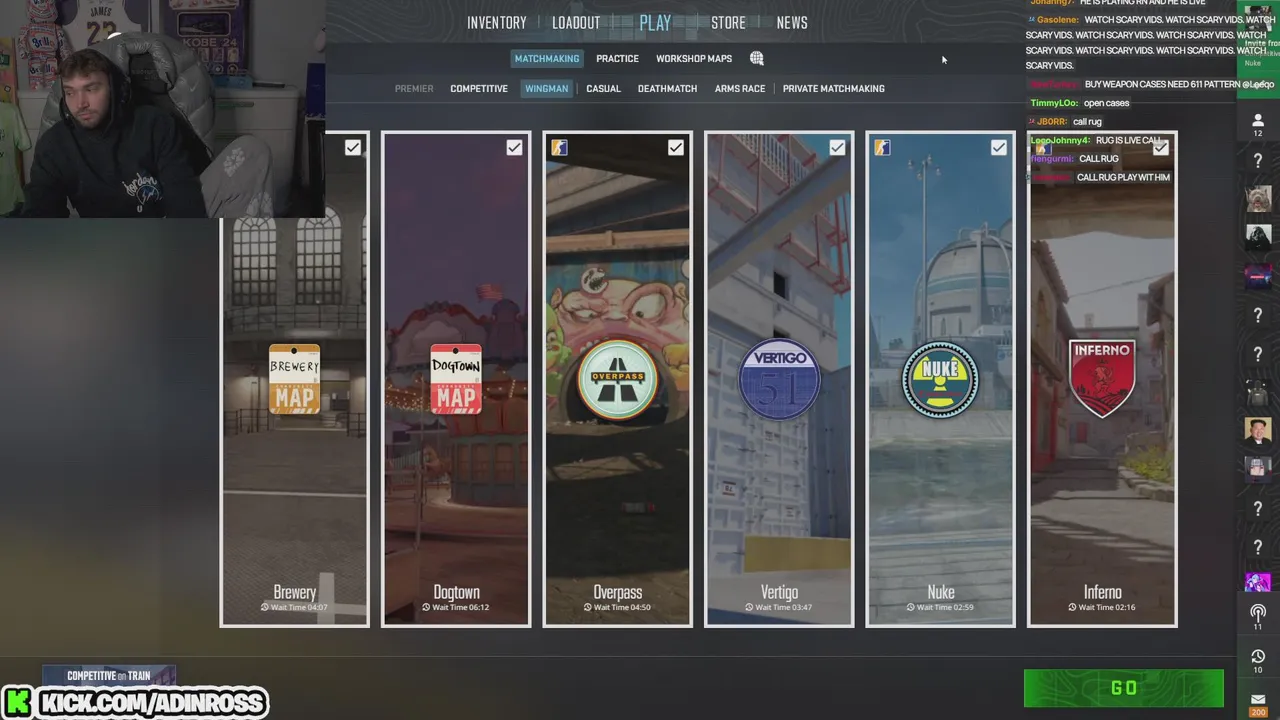Select the man in suit avatar friend

[1258, 431]
